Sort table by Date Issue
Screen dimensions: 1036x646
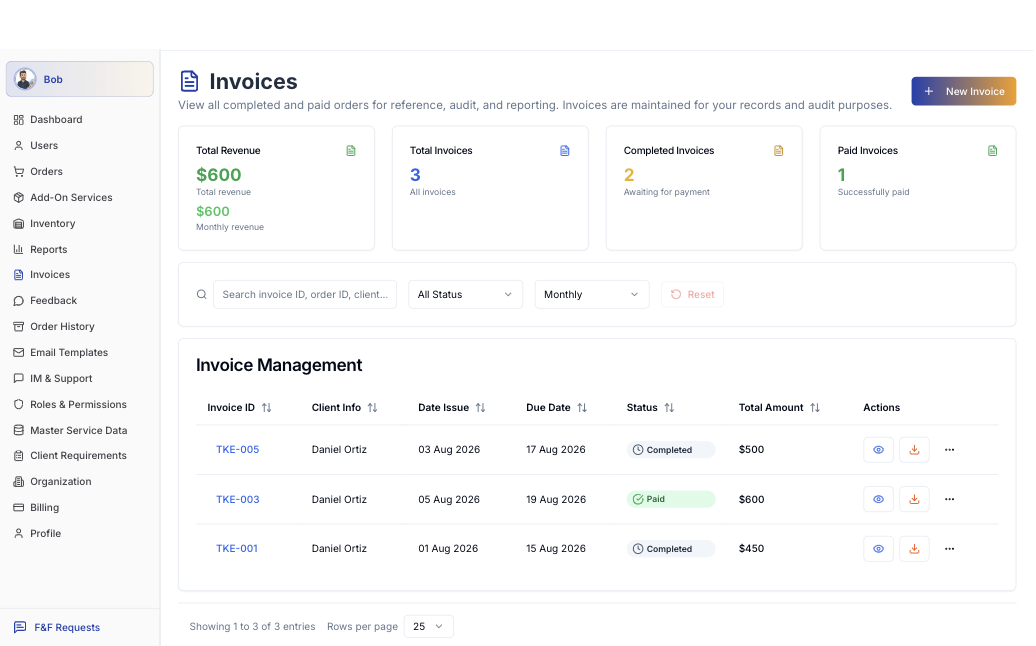(x=480, y=408)
